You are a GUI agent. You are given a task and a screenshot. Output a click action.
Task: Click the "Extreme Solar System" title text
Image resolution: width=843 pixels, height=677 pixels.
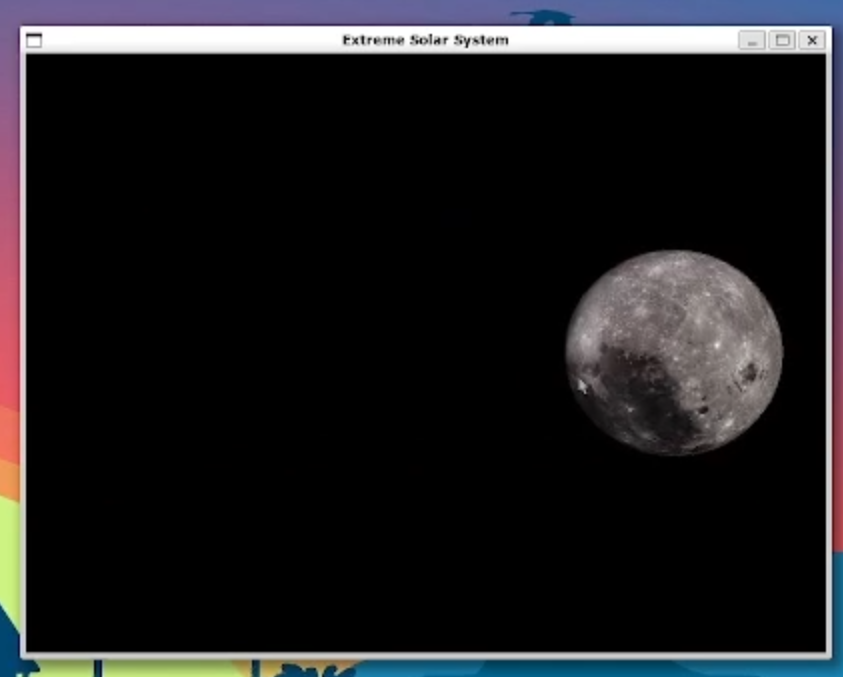tap(425, 40)
